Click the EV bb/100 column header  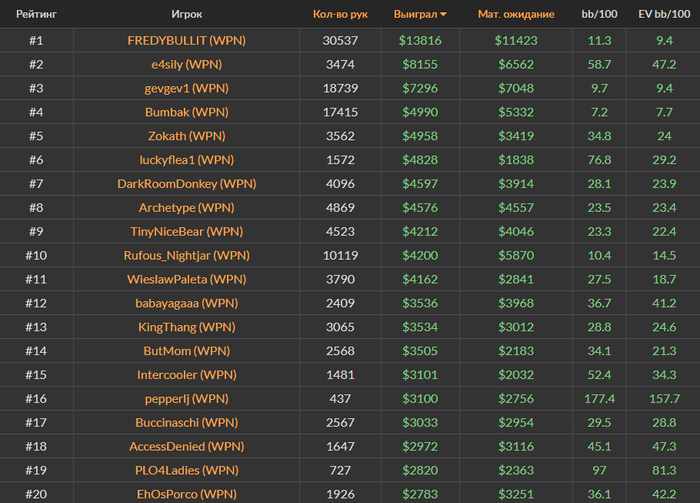click(664, 14)
